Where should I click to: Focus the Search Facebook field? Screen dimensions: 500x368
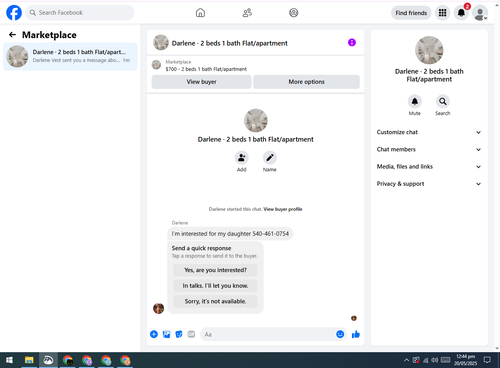click(80, 13)
